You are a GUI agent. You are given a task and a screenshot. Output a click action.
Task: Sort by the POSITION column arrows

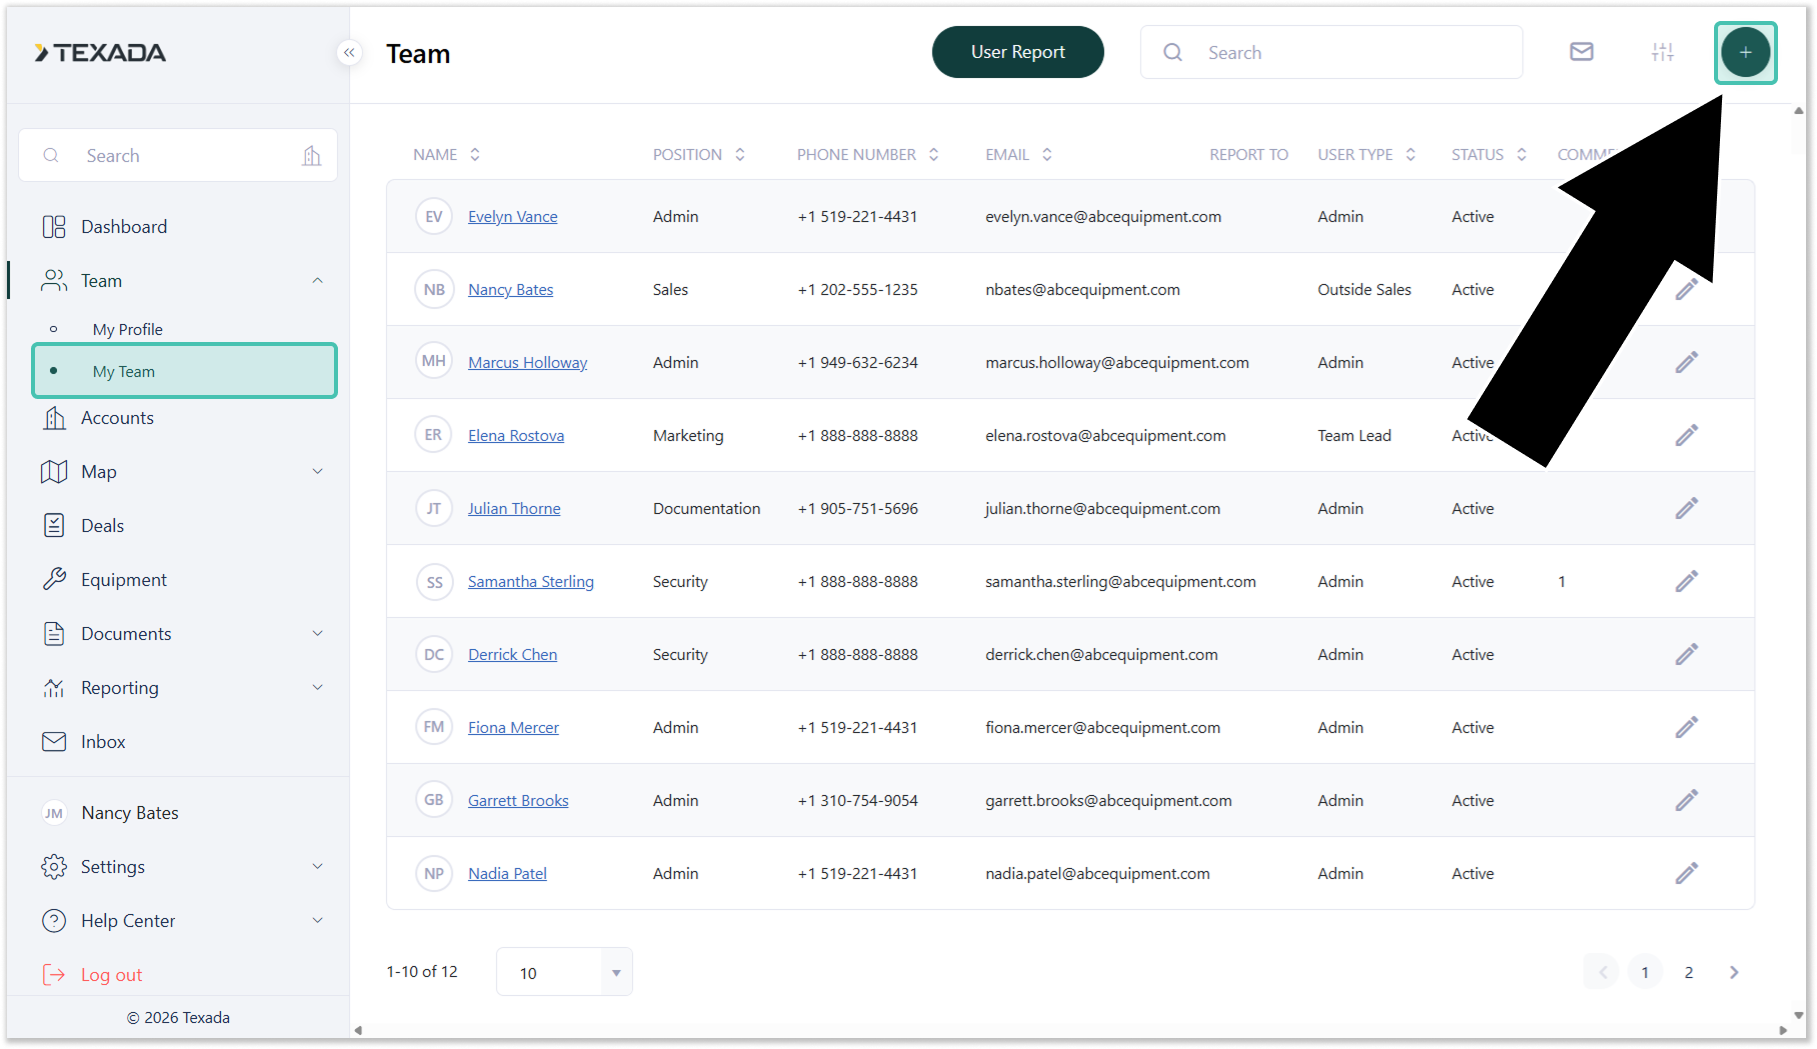tap(740, 154)
